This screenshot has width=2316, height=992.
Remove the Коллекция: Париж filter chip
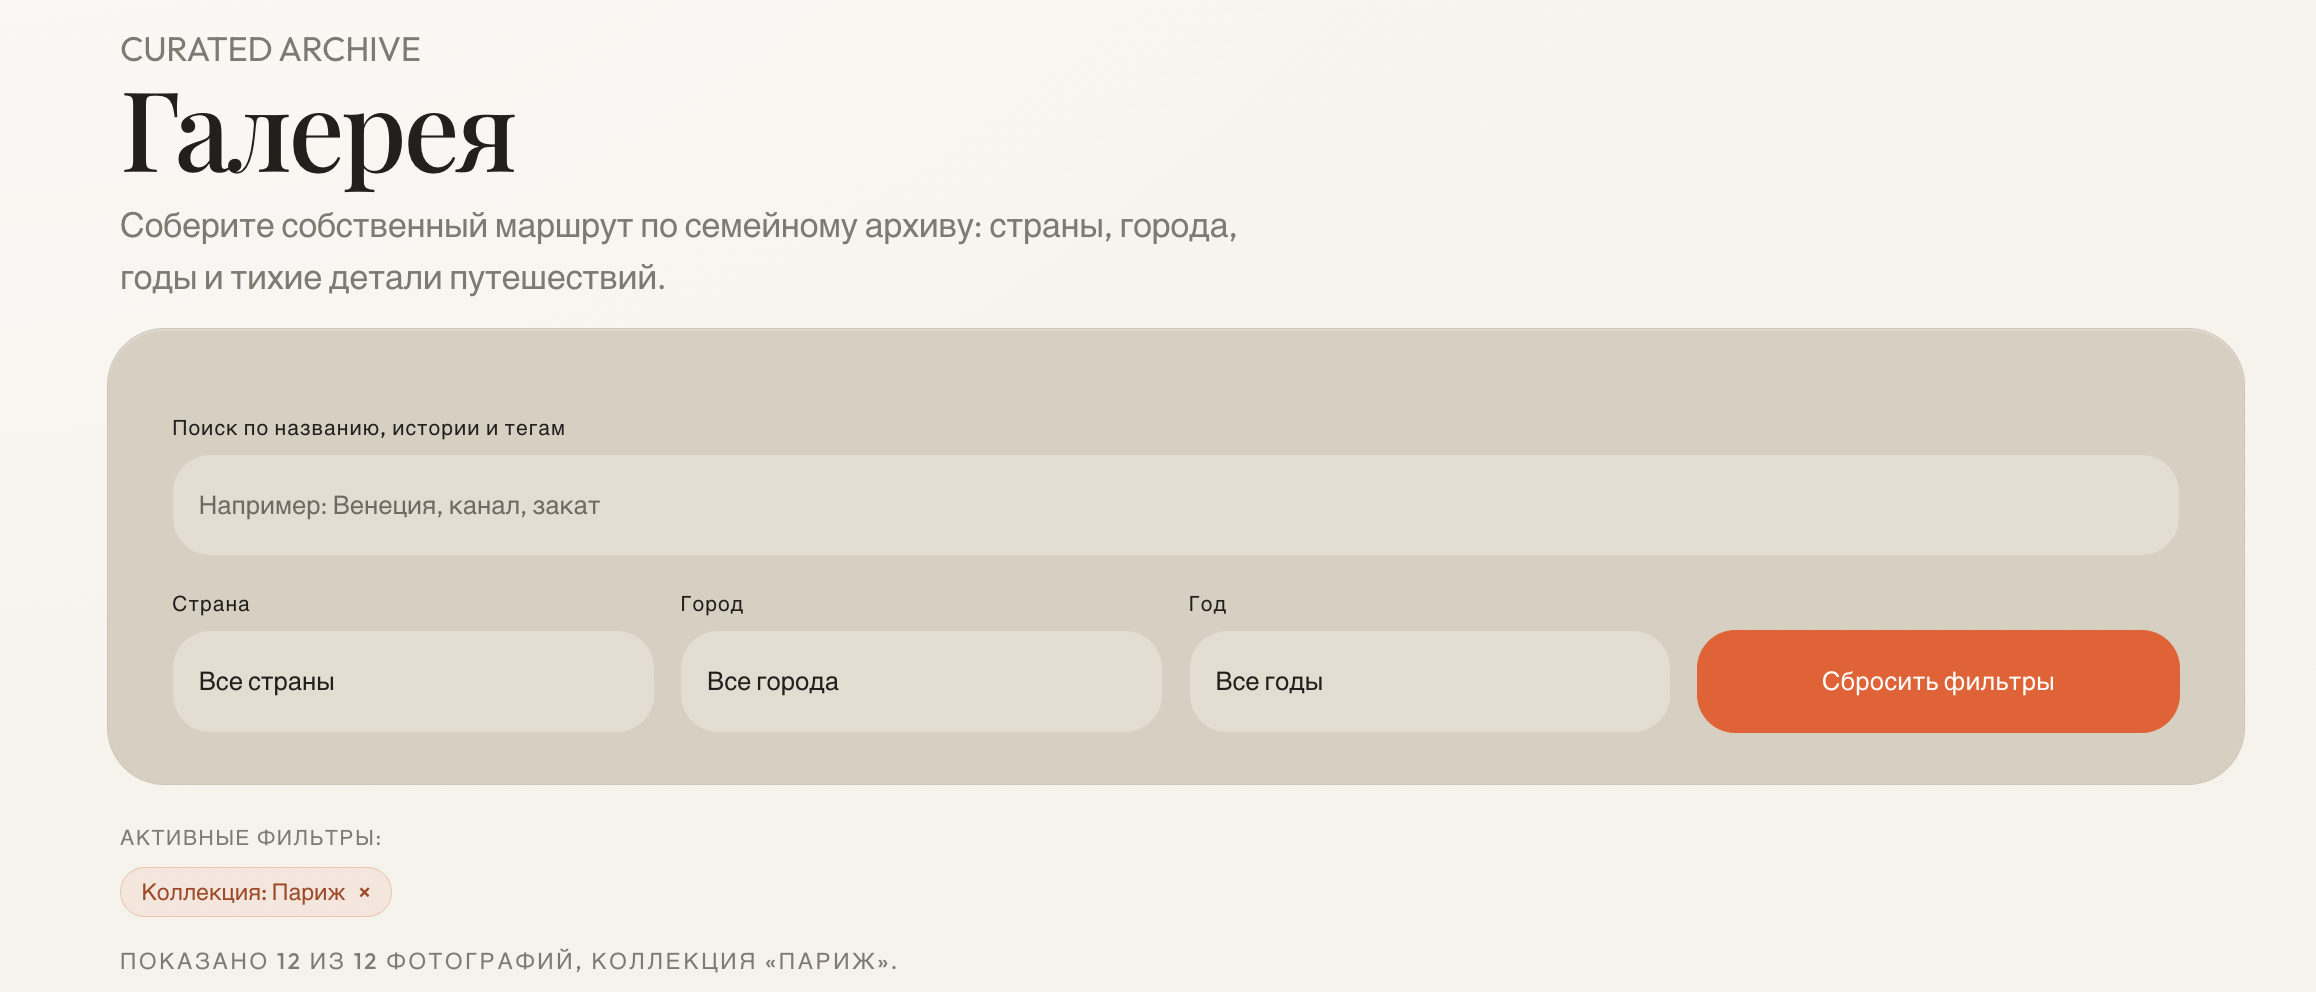coord(365,892)
